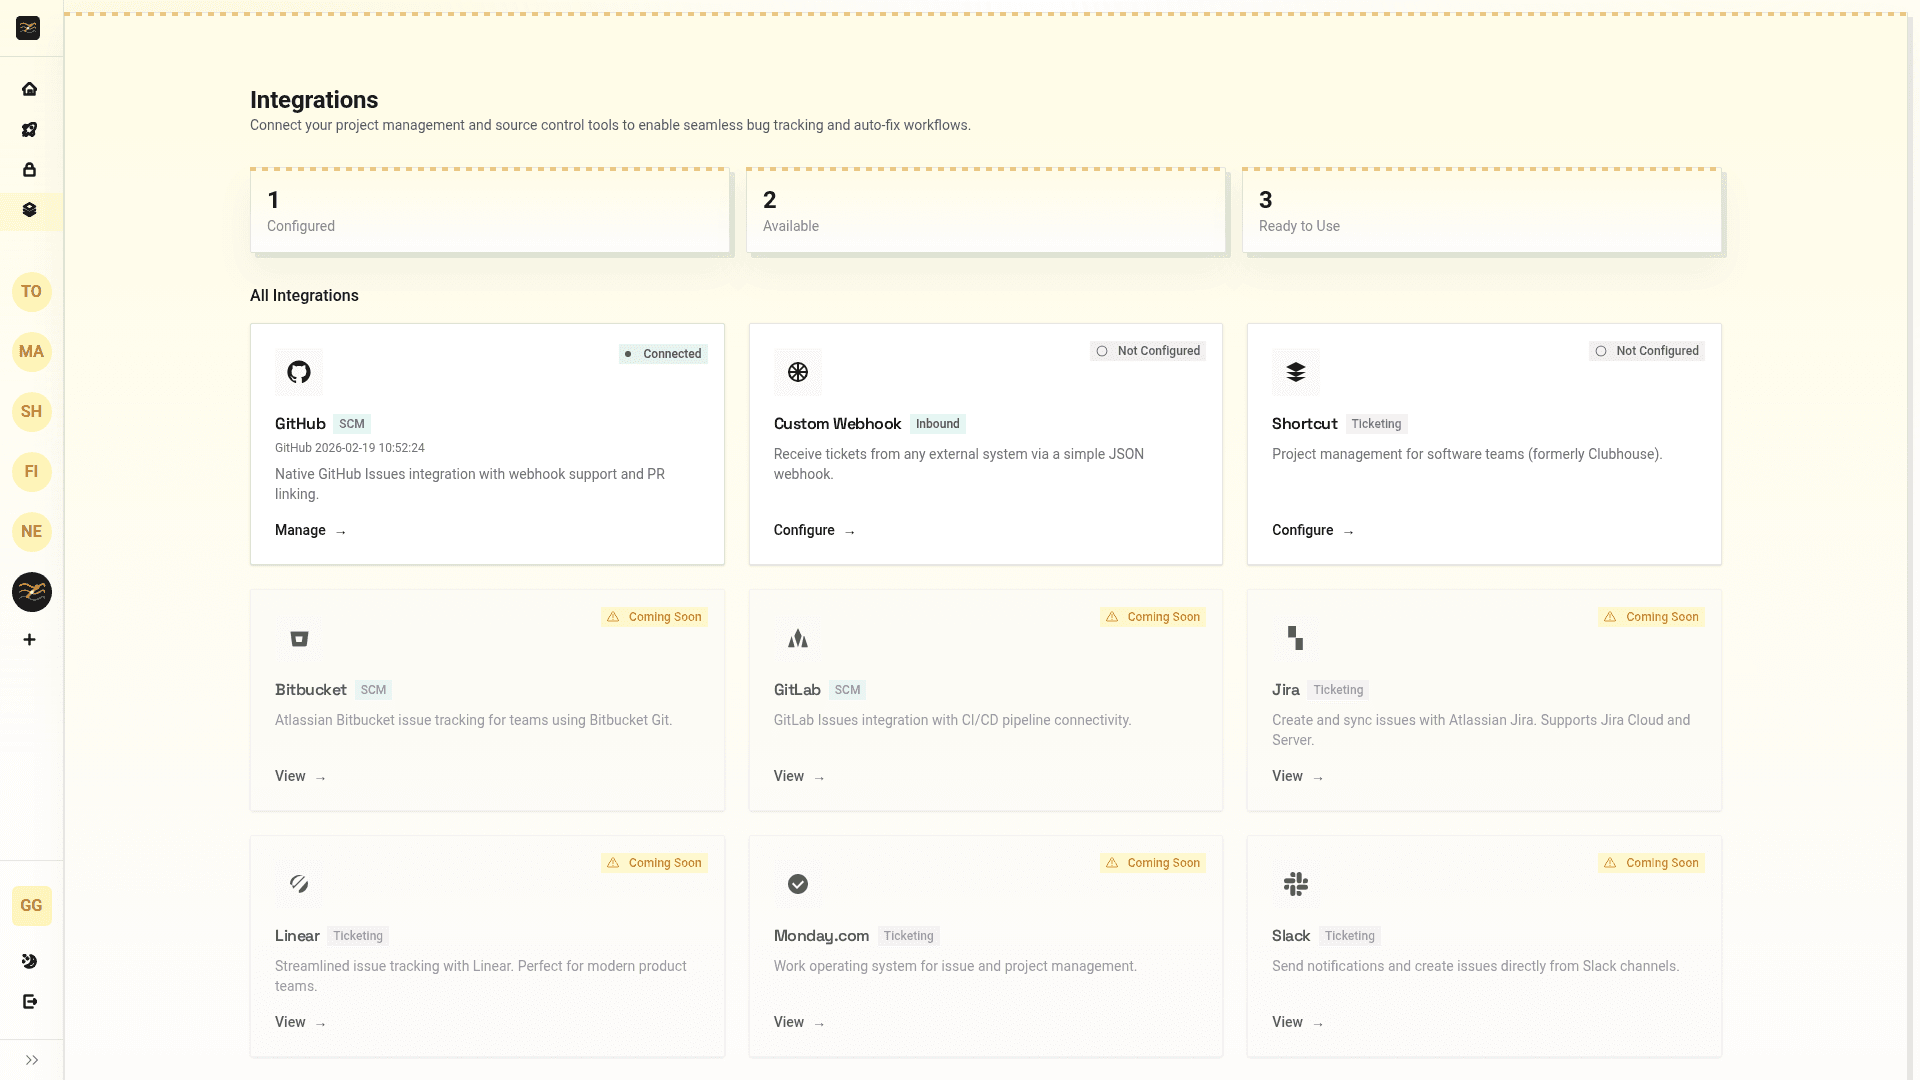Open the TO workspace avatar
The height and width of the screenshot is (1080, 1920).
pos(31,292)
